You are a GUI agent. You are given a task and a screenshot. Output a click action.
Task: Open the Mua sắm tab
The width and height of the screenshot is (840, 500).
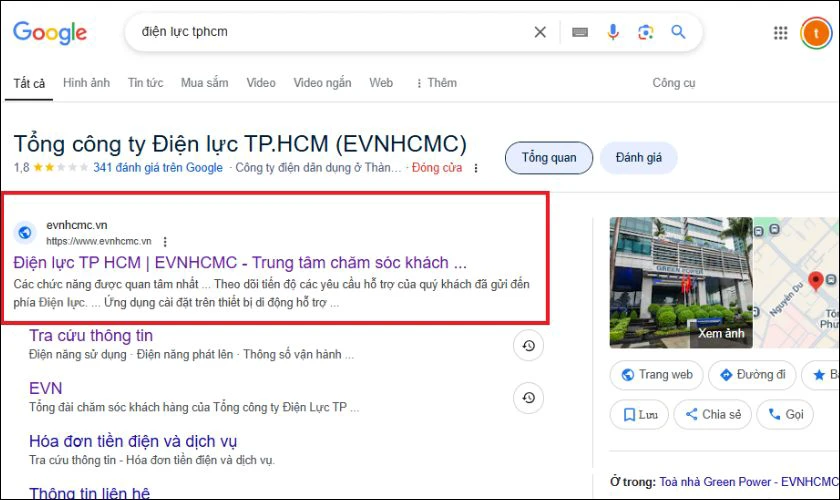tap(205, 83)
